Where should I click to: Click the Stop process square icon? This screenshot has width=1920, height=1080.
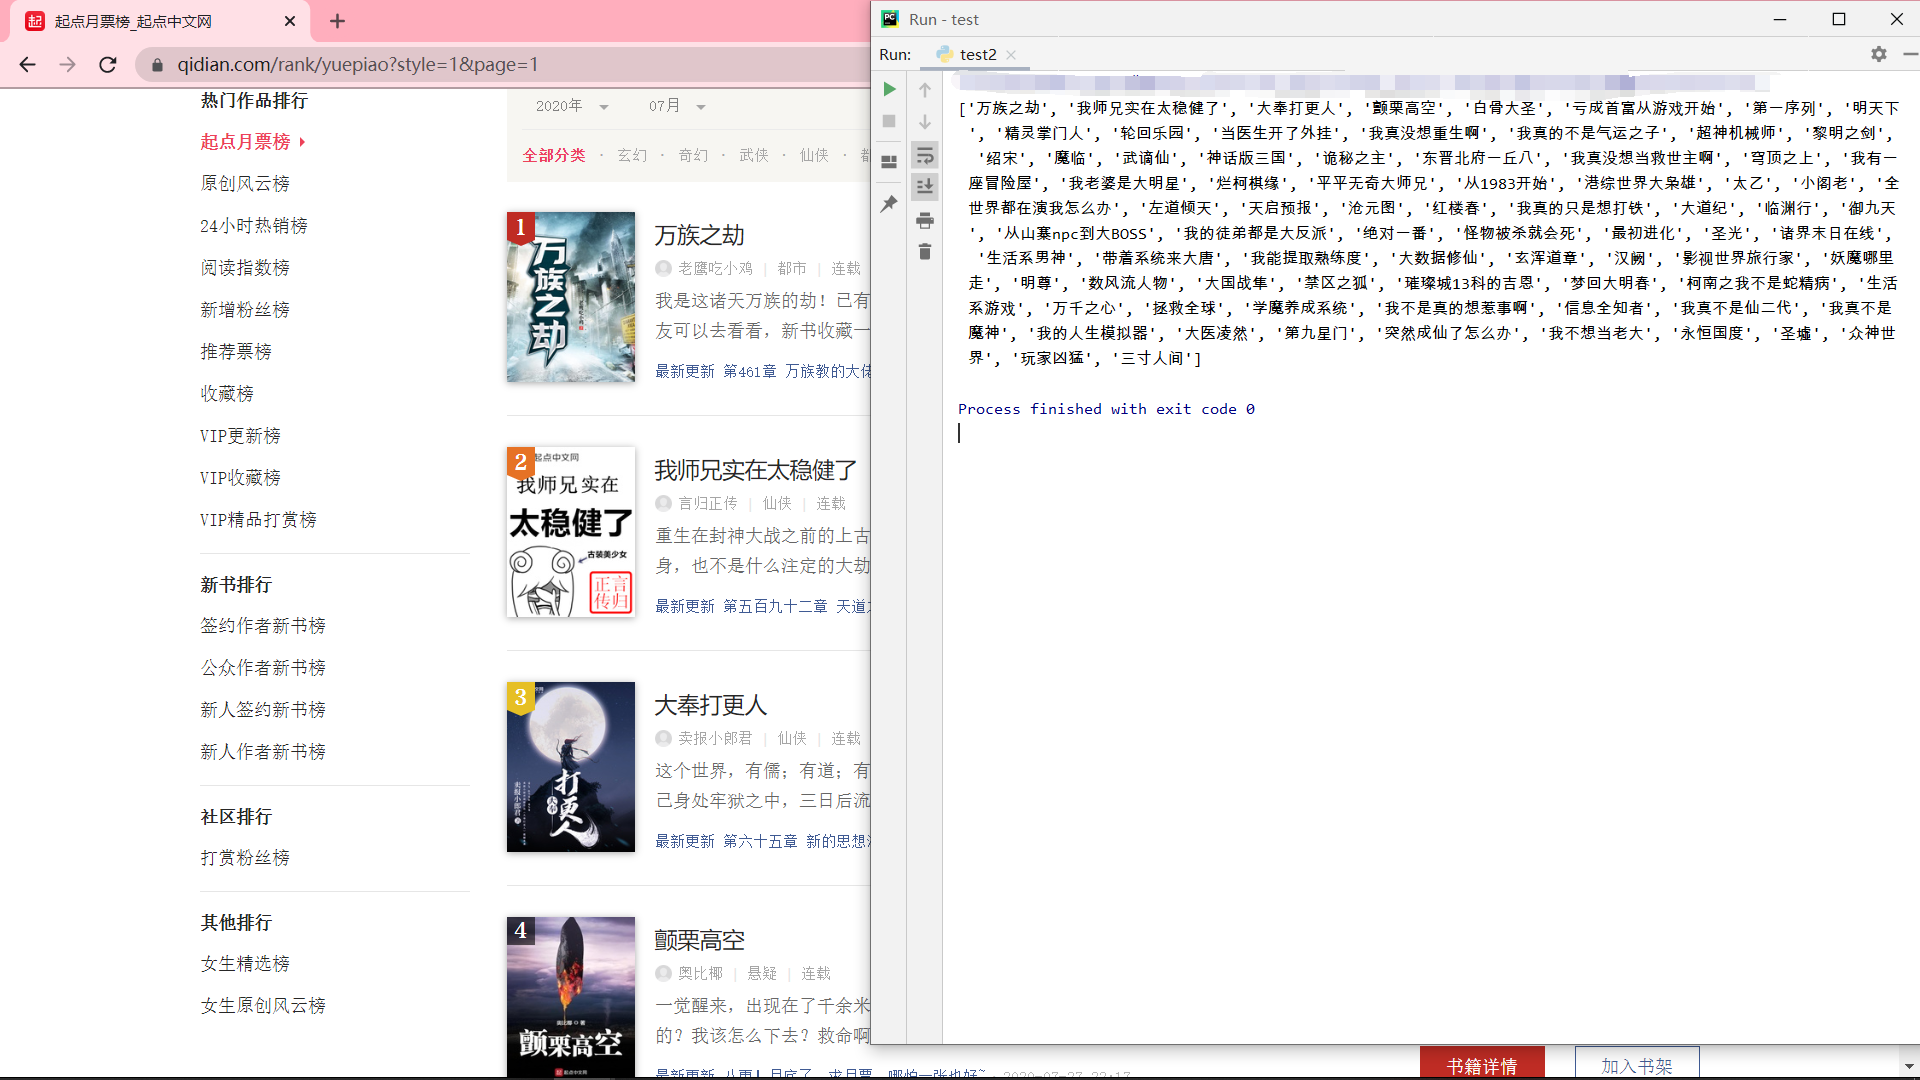click(x=890, y=121)
